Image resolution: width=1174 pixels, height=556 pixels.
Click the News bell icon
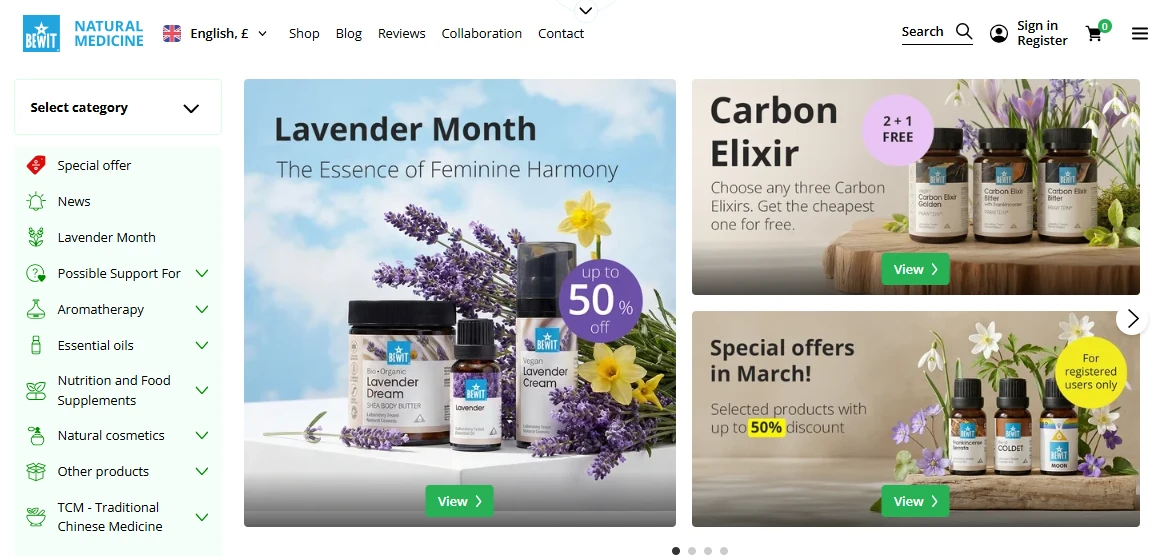36,201
